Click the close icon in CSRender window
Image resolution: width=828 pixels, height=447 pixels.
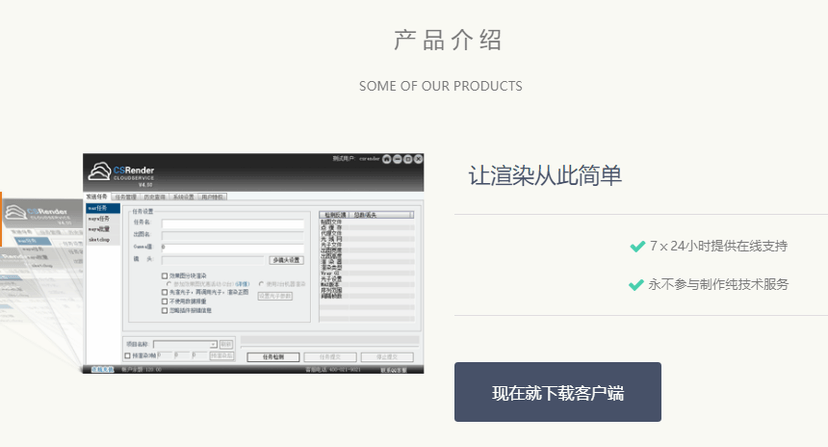tap(418, 159)
